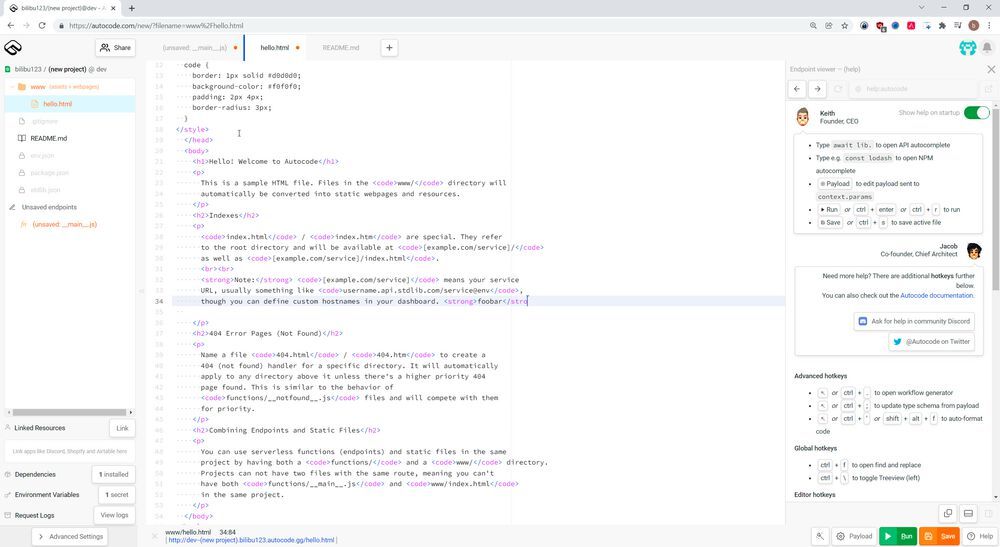Open the Payload editor
Viewport: 1000px width, 547px height.
(854, 536)
